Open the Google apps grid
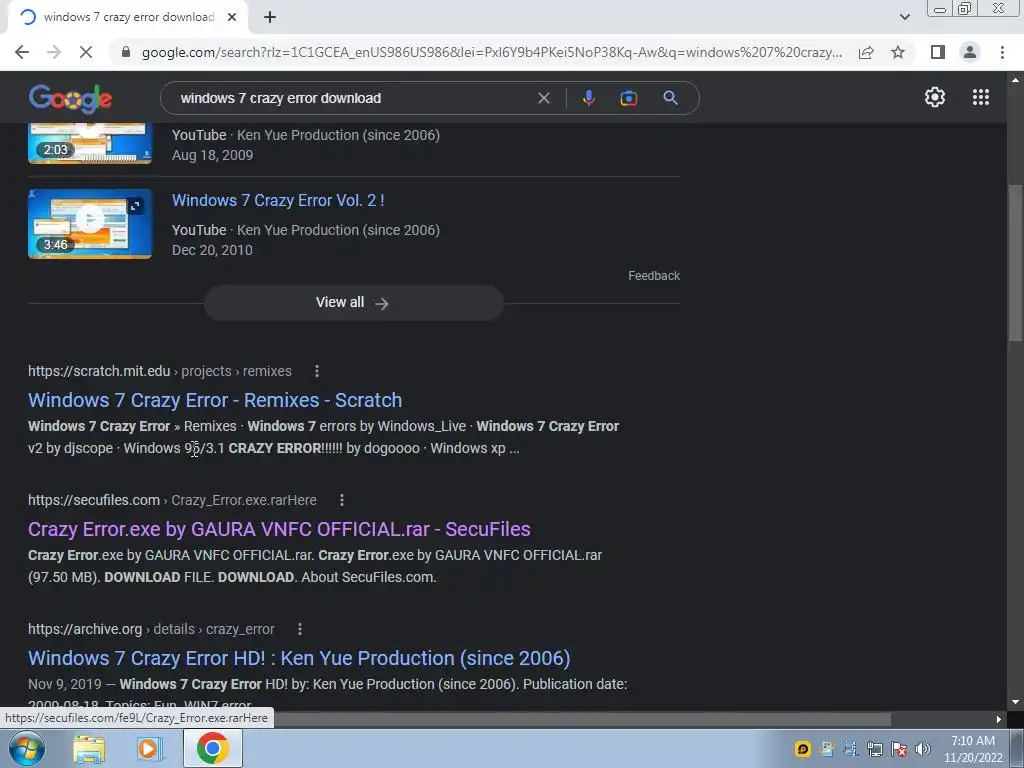 click(x=980, y=97)
